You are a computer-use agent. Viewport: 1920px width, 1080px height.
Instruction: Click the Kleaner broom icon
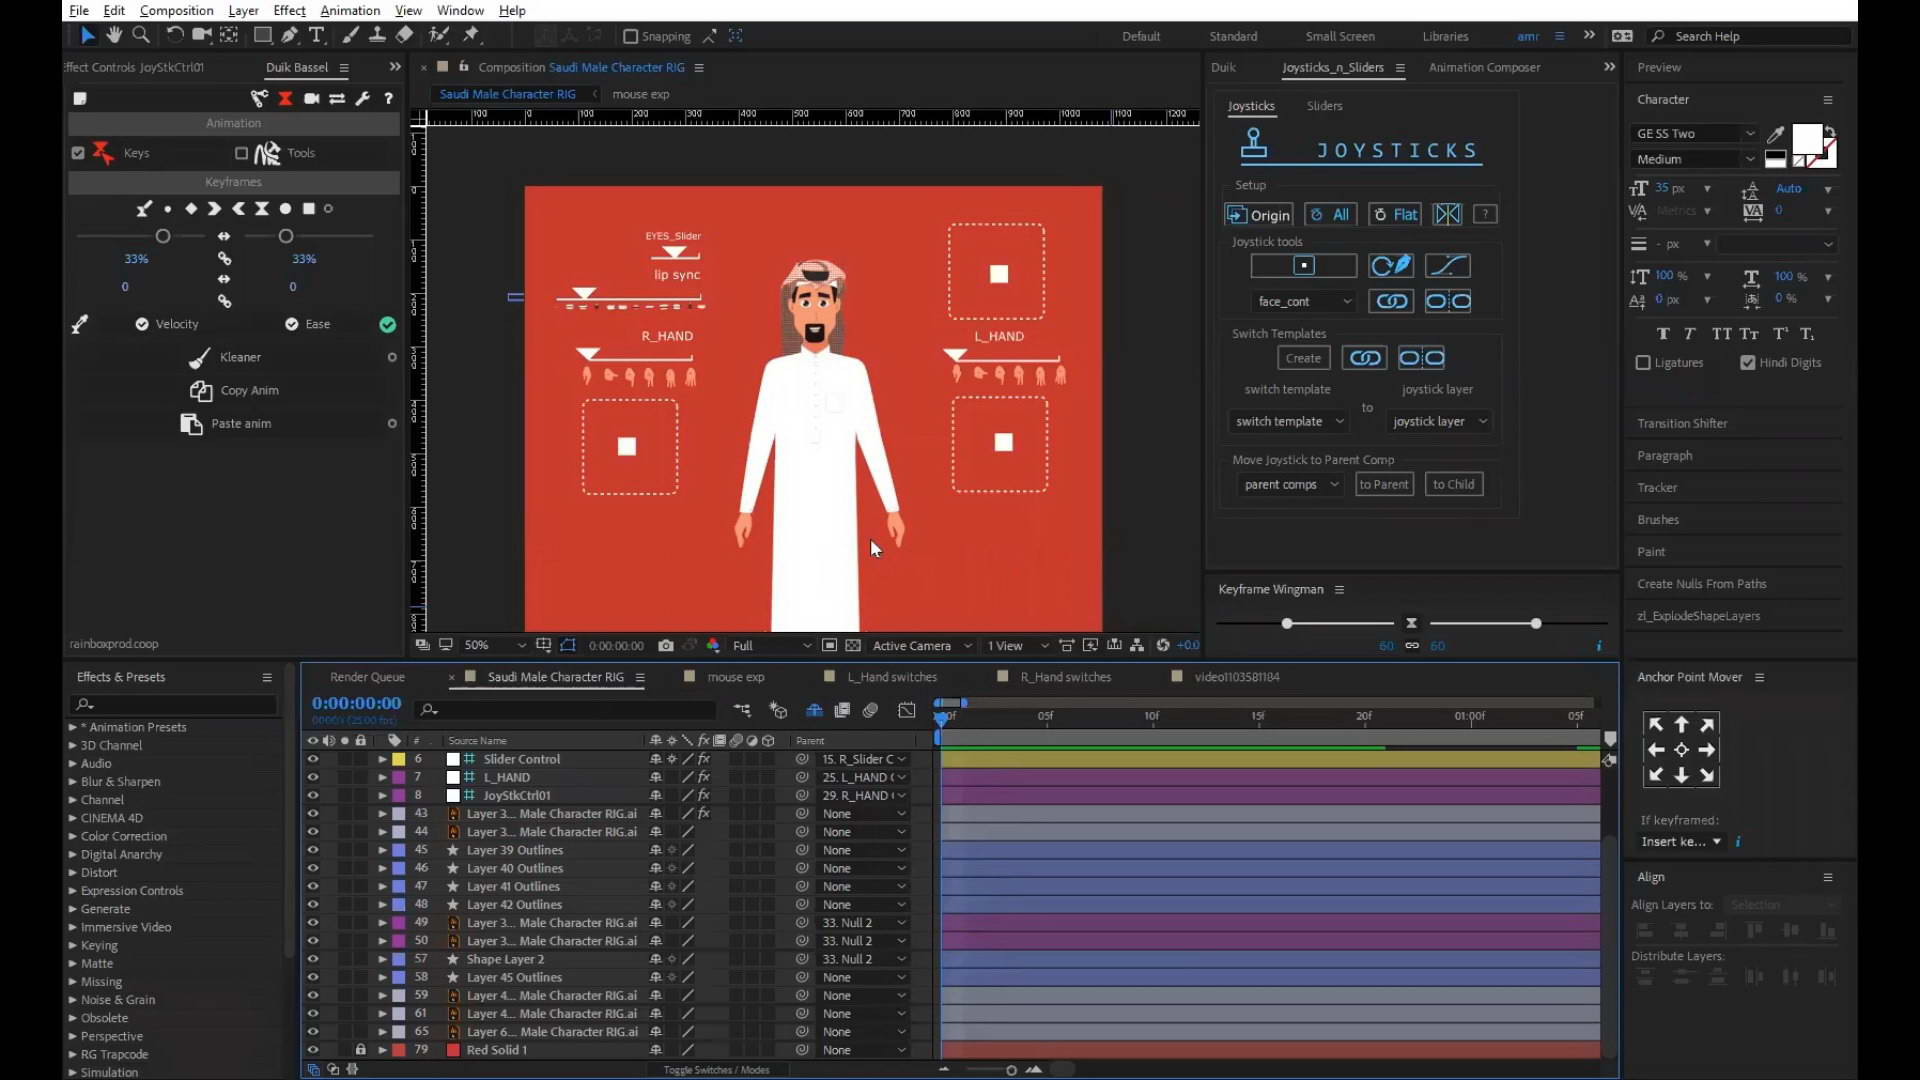click(x=200, y=357)
